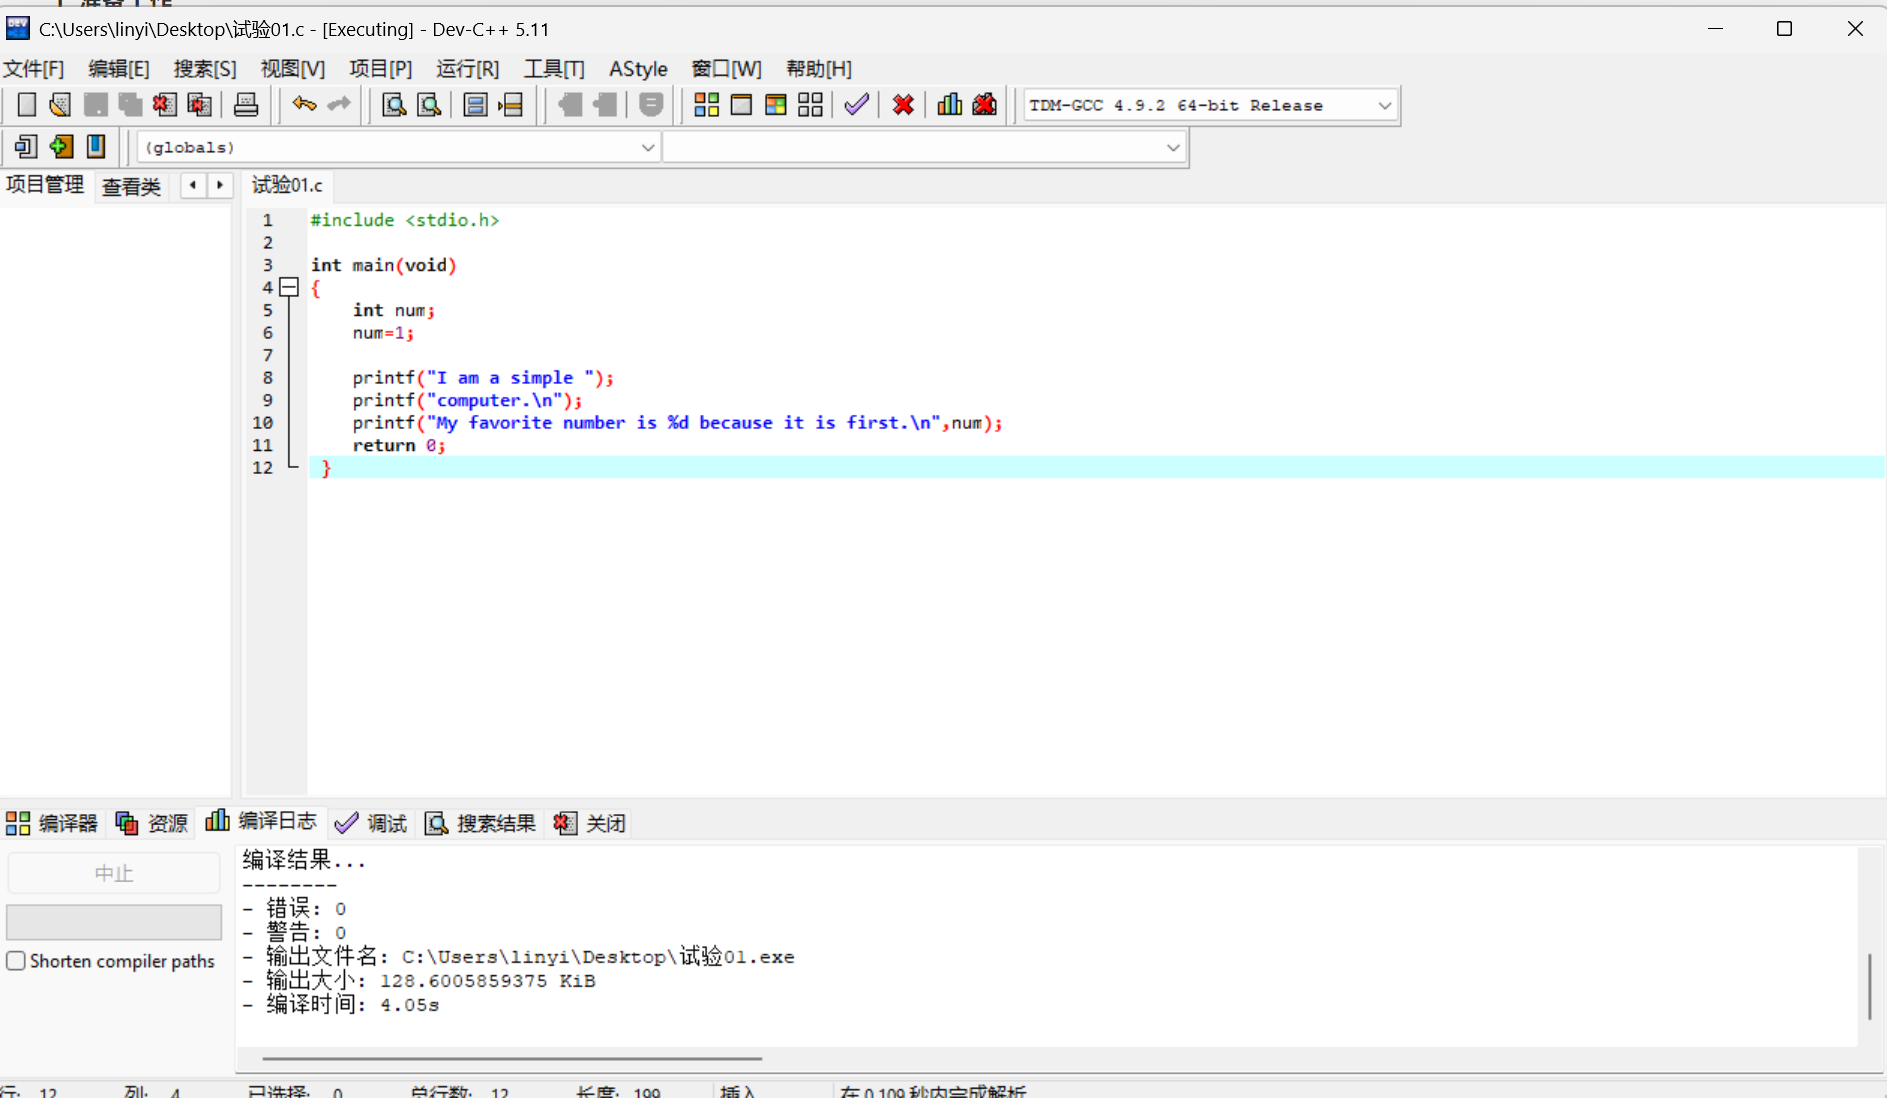The image size is (1887, 1098).
Task: Open the AStyle menu
Action: [638, 69]
